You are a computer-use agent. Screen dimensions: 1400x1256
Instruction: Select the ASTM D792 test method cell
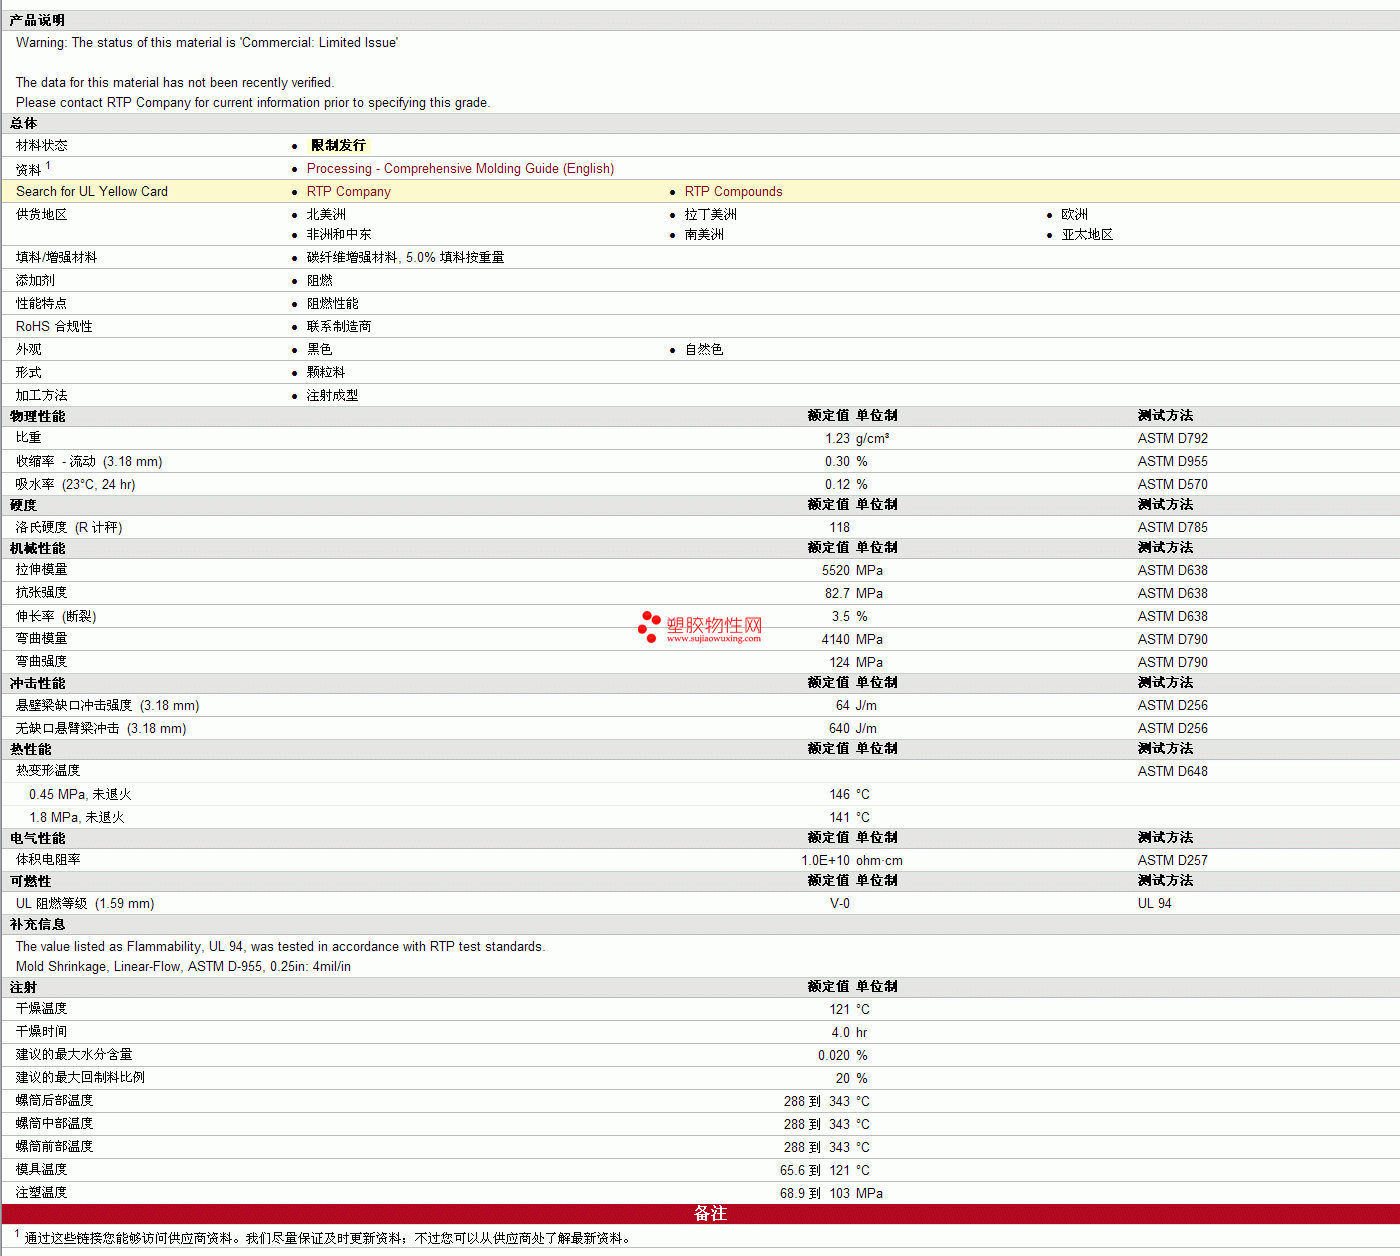point(1172,439)
